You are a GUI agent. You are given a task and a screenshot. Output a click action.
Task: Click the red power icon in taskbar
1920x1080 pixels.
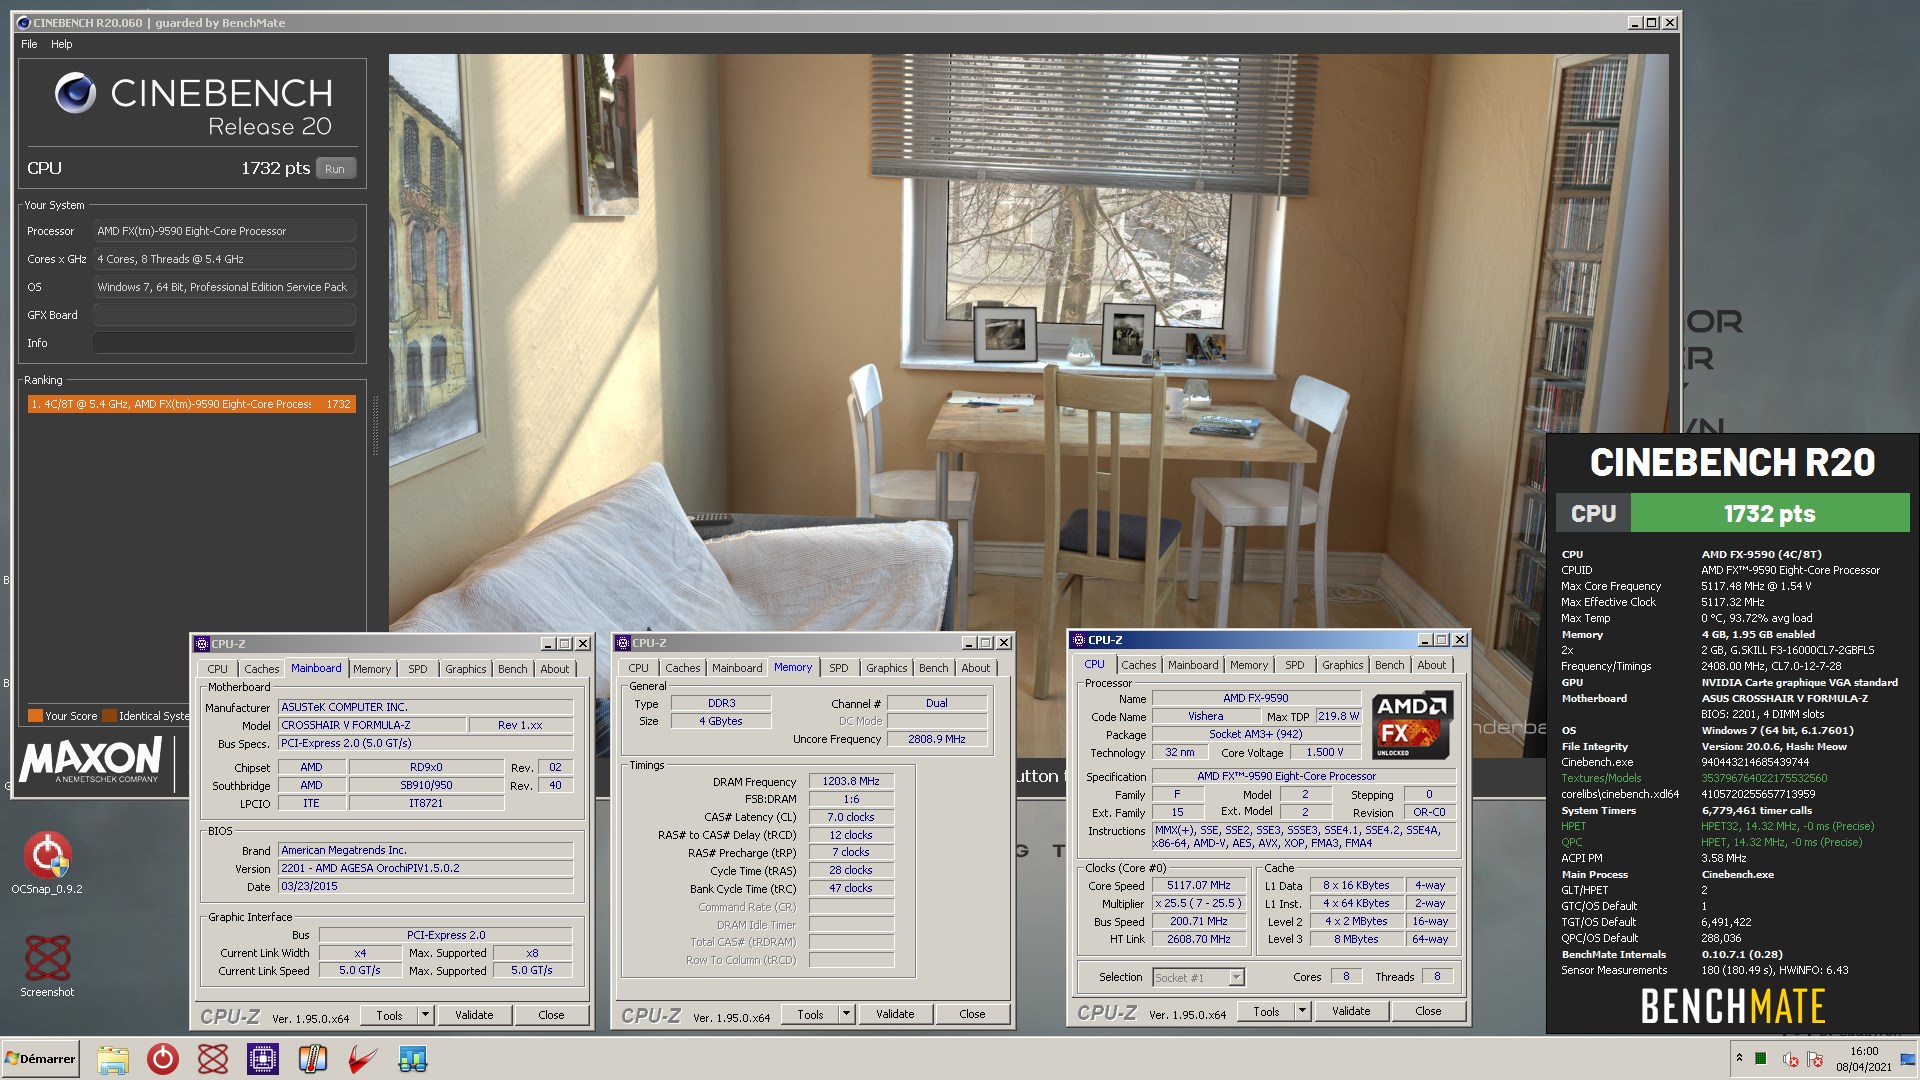[x=163, y=1059]
